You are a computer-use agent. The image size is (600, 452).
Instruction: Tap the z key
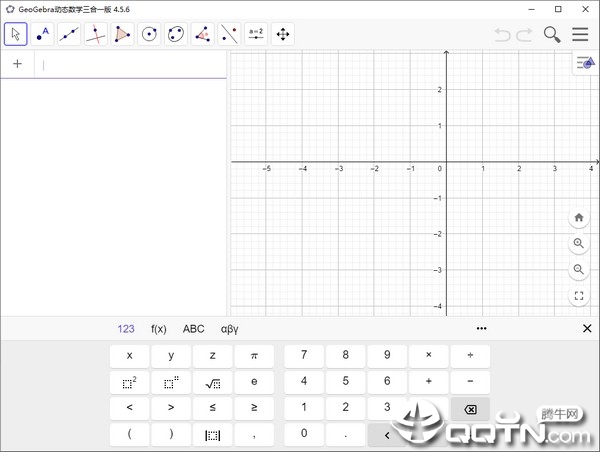click(x=213, y=356)
